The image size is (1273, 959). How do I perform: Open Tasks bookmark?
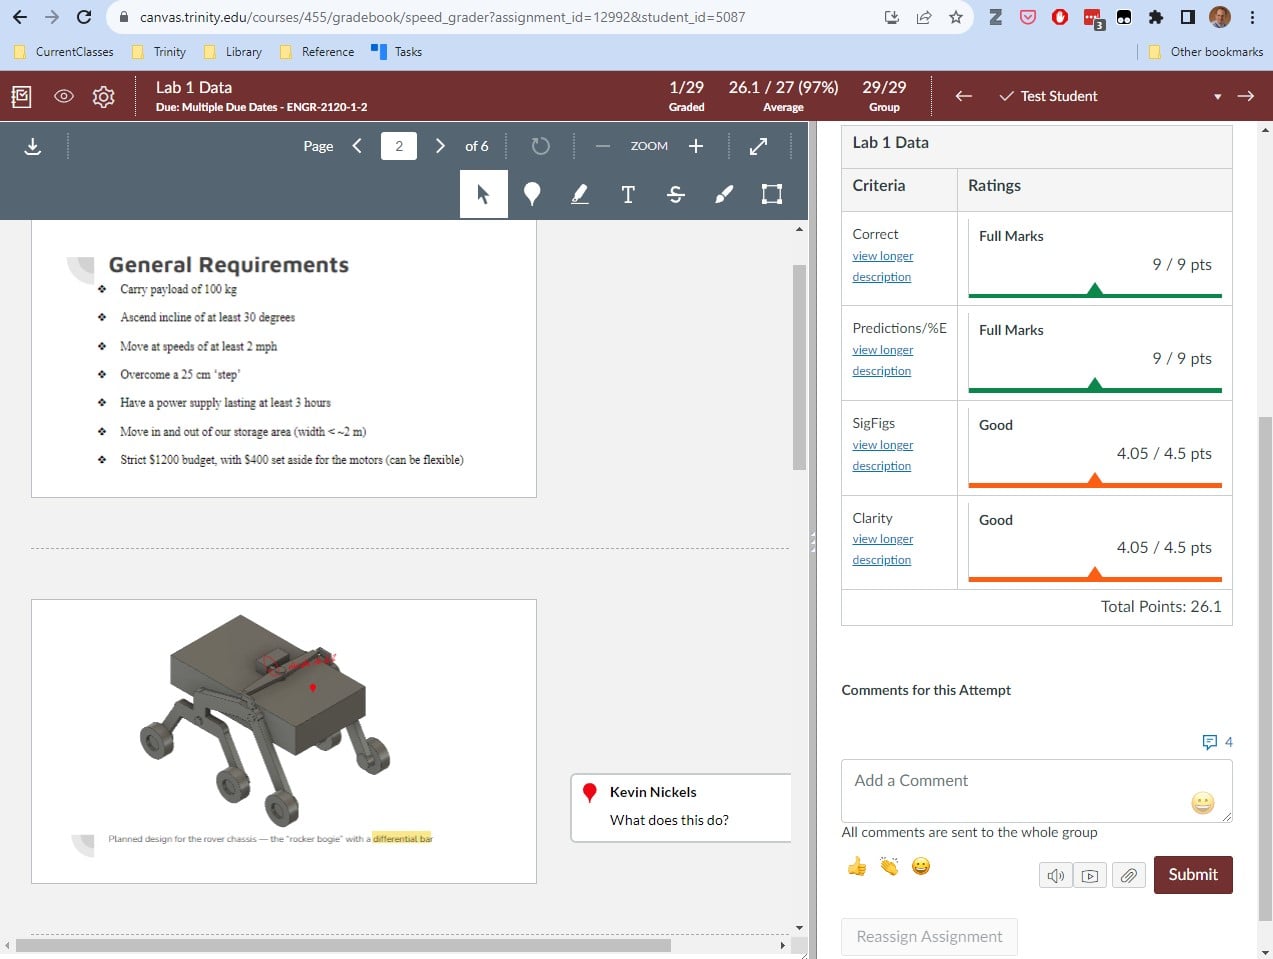pyautogui.click(x=397, y=52)
